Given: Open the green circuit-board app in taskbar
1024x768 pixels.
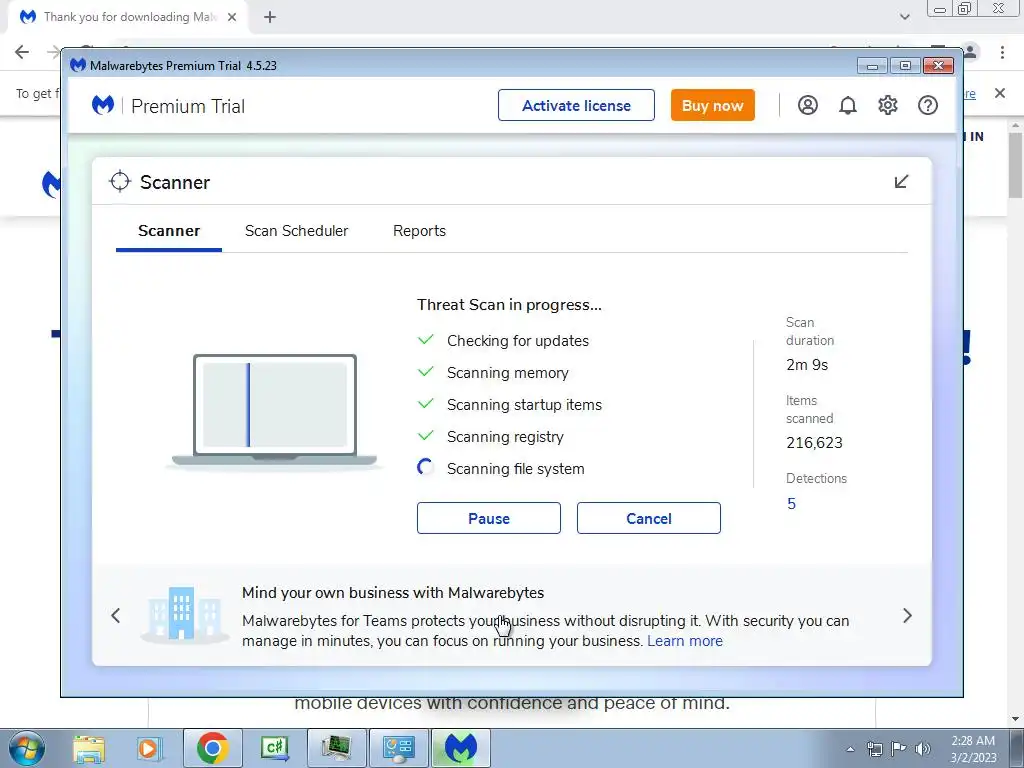Looking at the screenshot, I should [336, 748].
